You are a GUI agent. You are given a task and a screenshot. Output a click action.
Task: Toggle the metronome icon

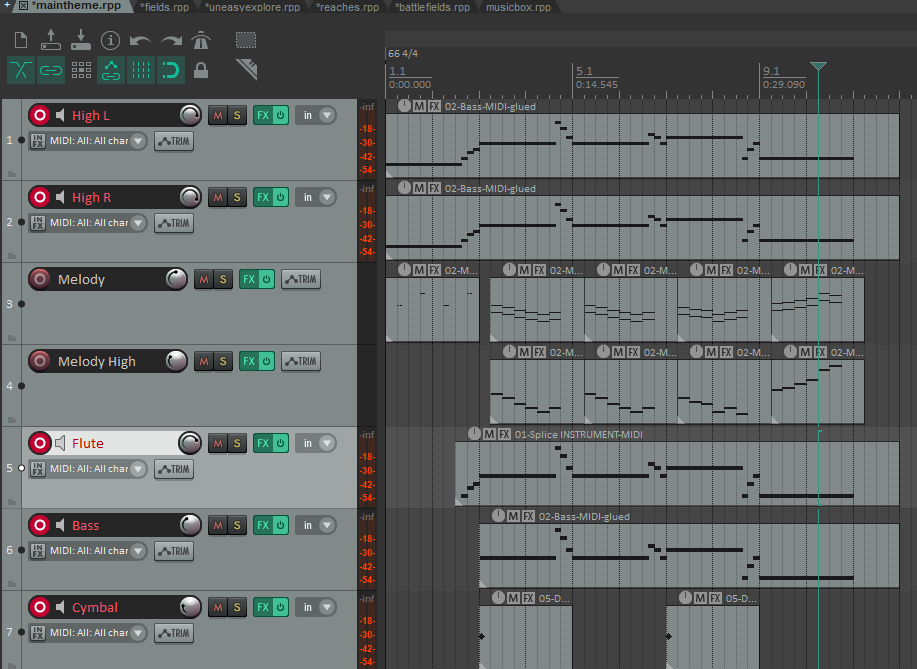201,40
